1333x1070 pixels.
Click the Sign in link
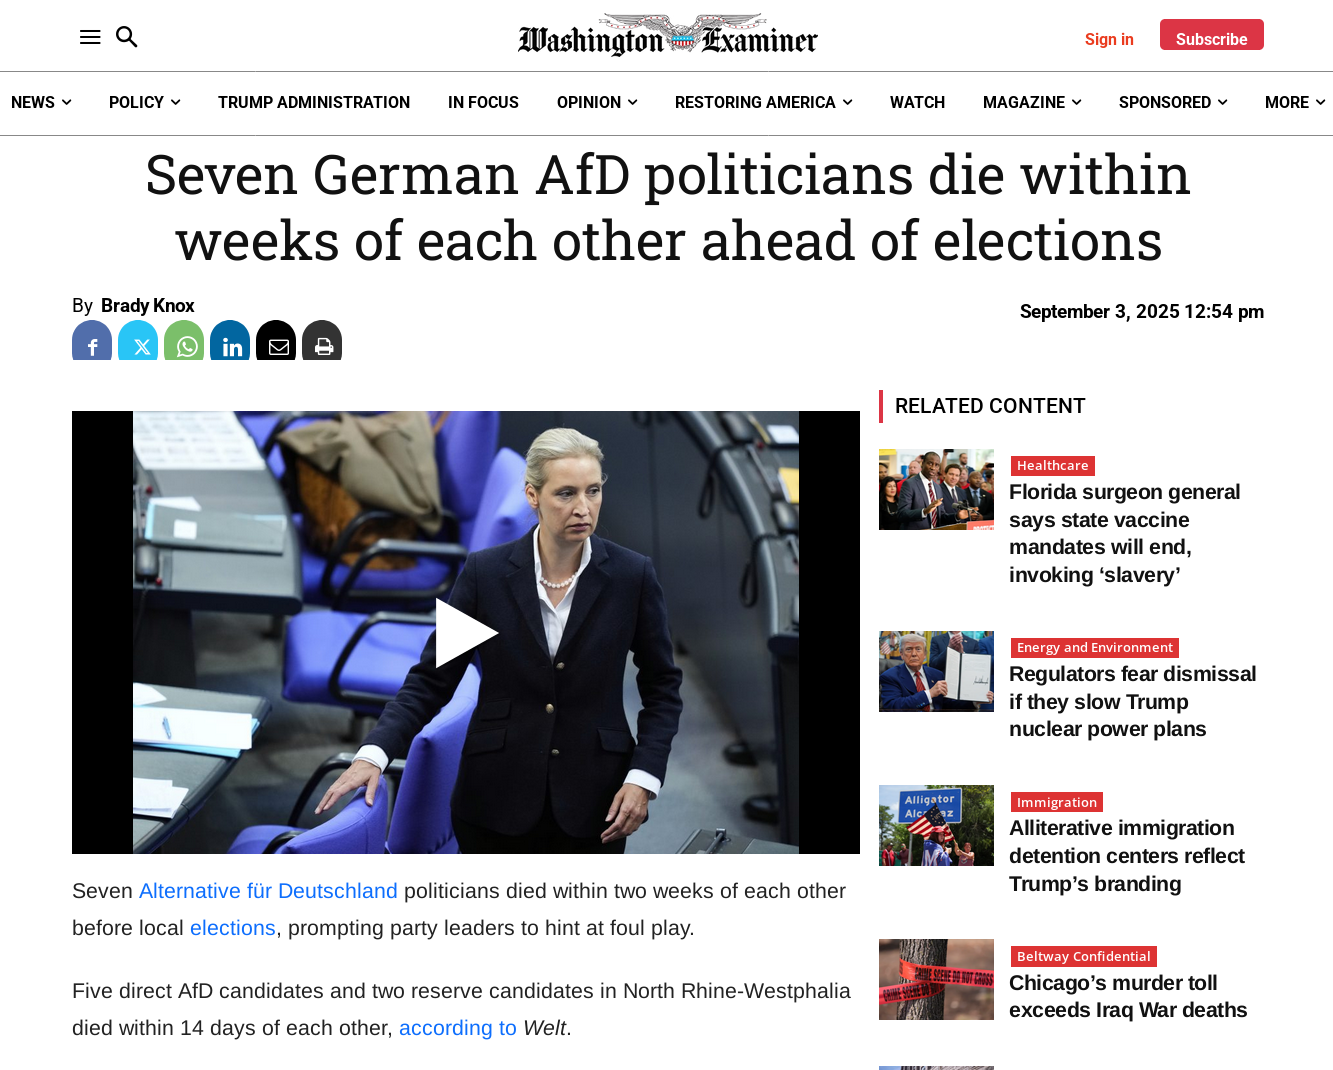tap(1109, 39)
